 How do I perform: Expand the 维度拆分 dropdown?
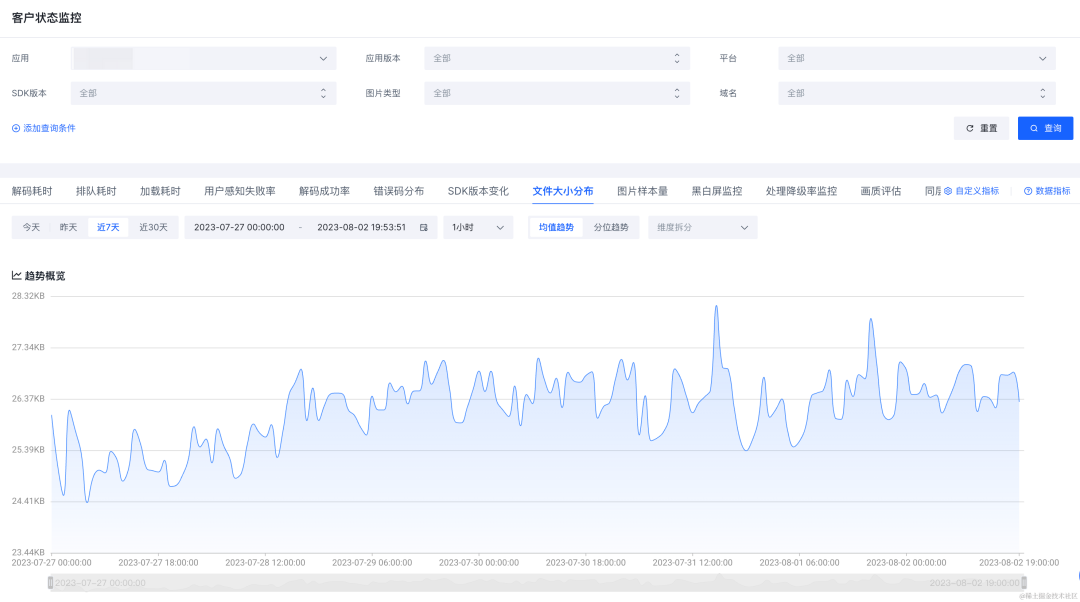pos(703,227)
